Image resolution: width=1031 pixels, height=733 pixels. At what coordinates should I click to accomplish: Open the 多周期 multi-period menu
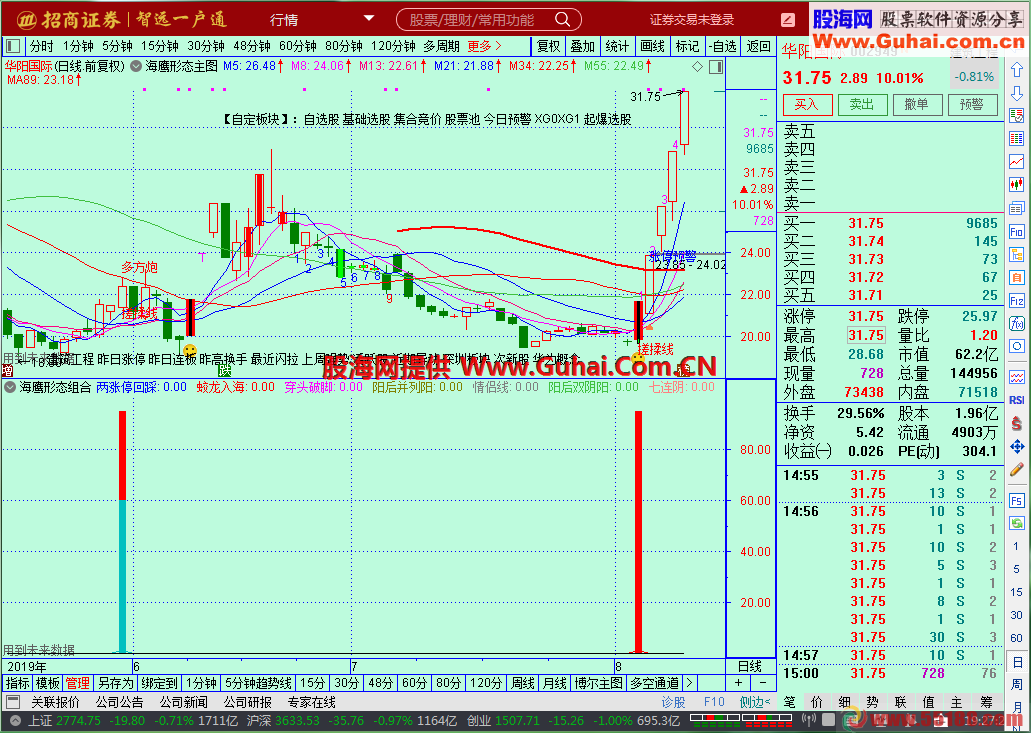click(441, 46)
